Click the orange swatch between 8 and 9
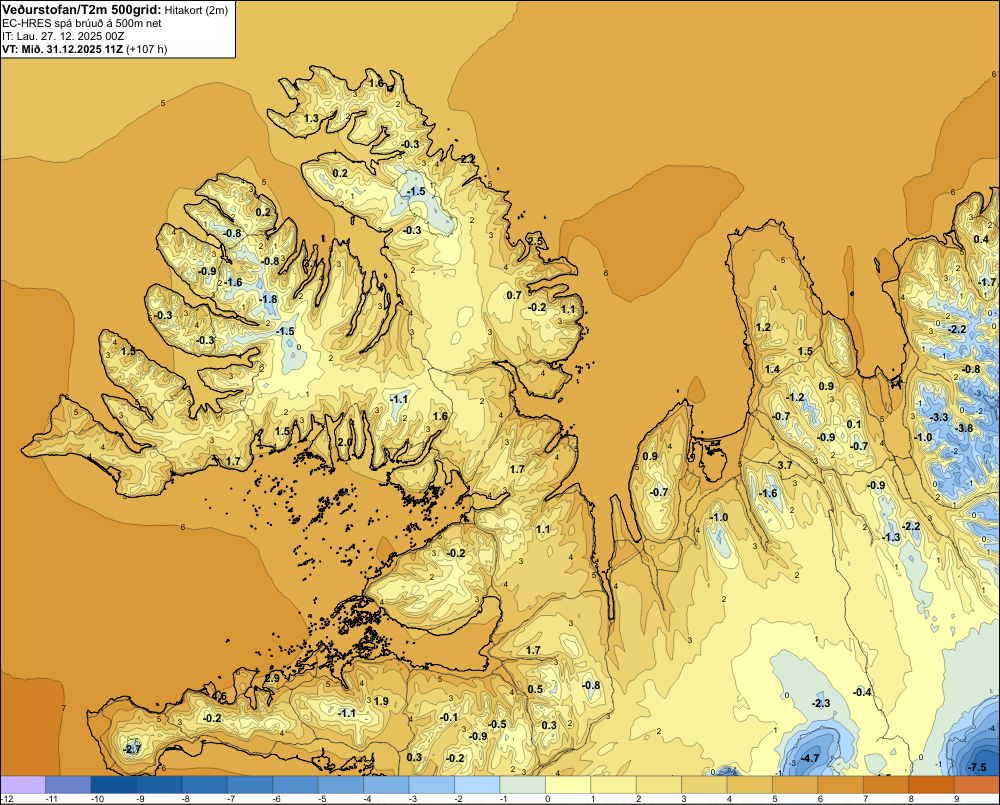This screenshot has width=1000, height=805. [x=932, y=785]
